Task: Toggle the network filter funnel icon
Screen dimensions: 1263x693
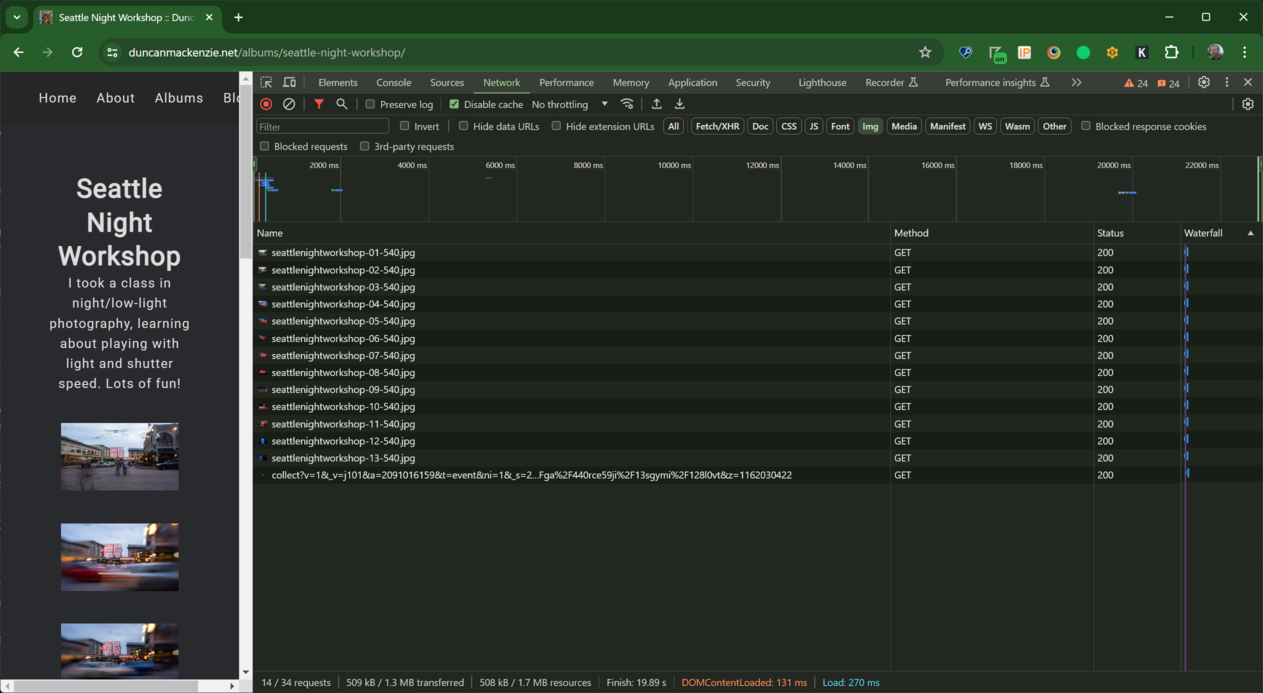Action: coord(319,104)
